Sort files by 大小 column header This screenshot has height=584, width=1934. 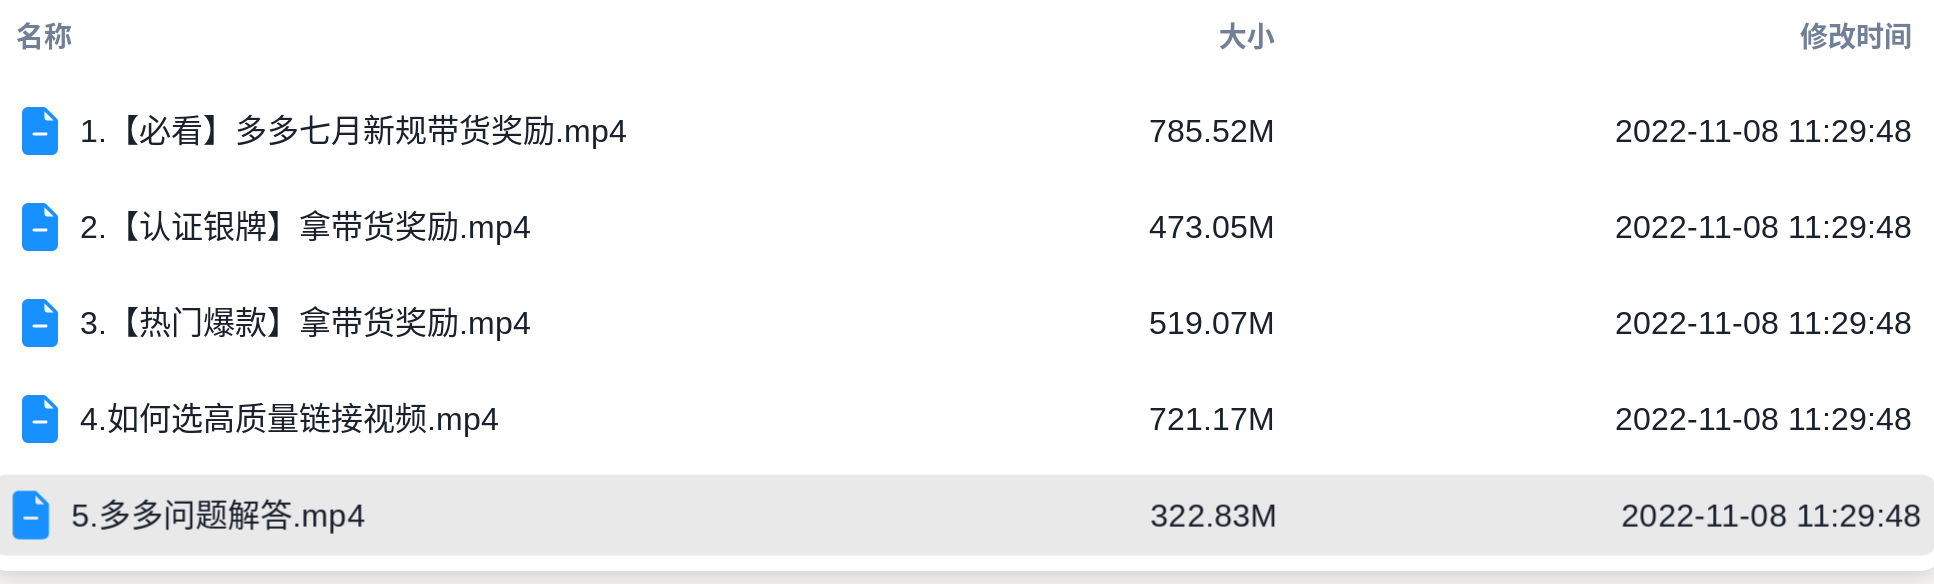(x=1246, y=36)
